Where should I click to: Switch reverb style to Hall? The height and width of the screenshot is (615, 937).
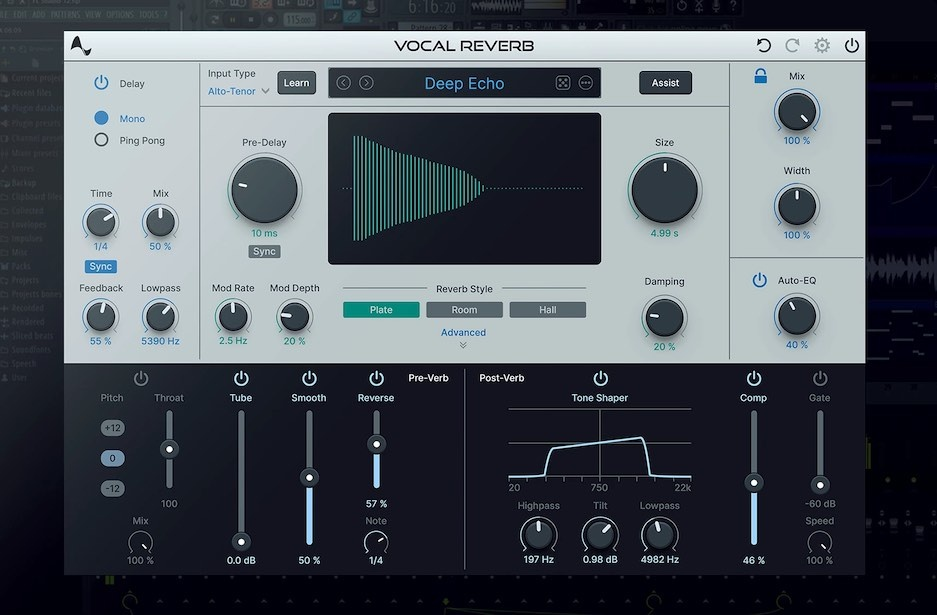(x=547, y=309)
